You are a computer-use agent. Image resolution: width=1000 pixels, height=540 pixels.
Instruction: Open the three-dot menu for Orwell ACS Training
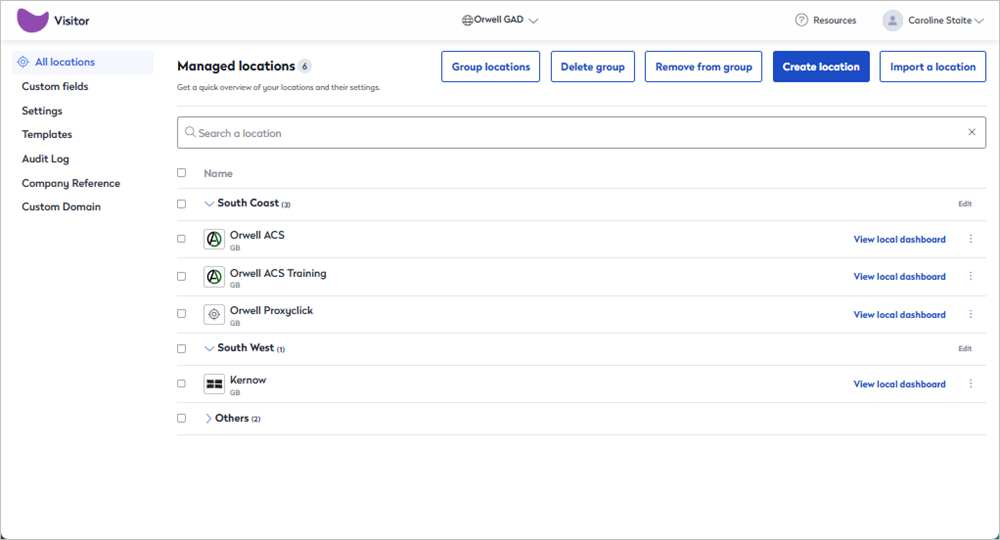pyautogui.click(x=971, y=276)
